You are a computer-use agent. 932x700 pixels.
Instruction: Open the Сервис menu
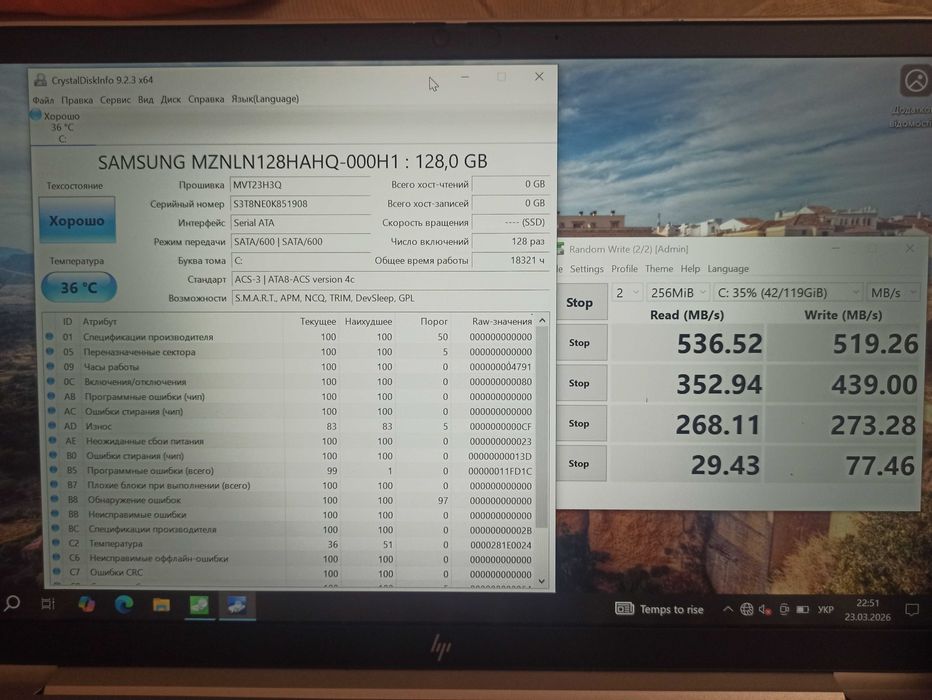(115, 99)
